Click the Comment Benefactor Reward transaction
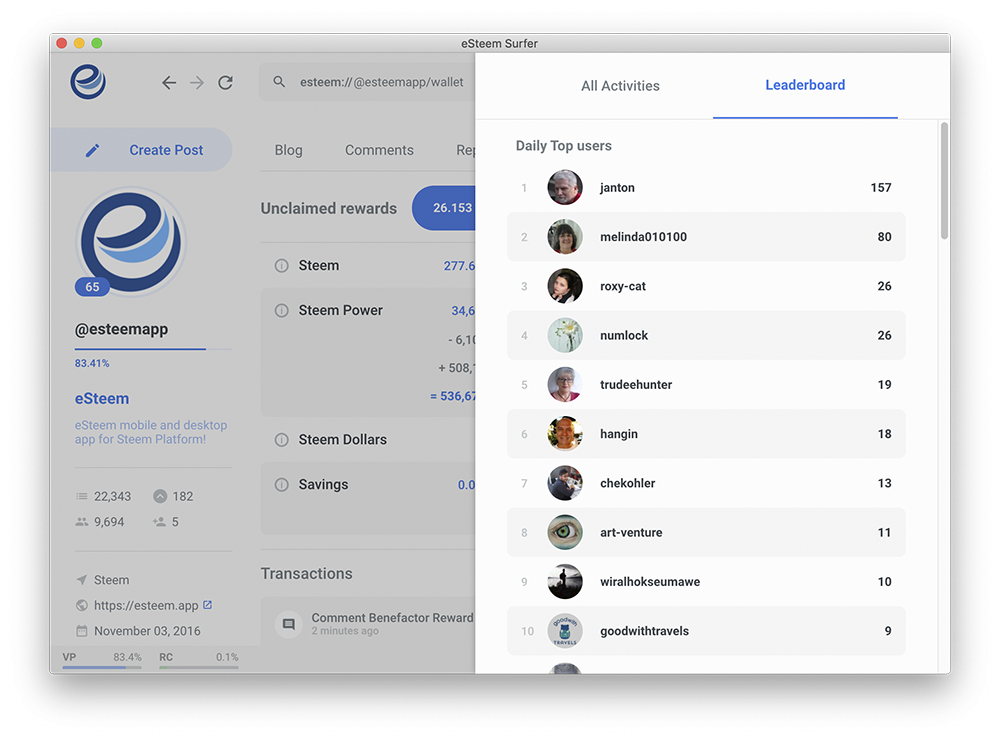Image resolution: width=1000 pixels, height=739 pixels. coord(368,624)
